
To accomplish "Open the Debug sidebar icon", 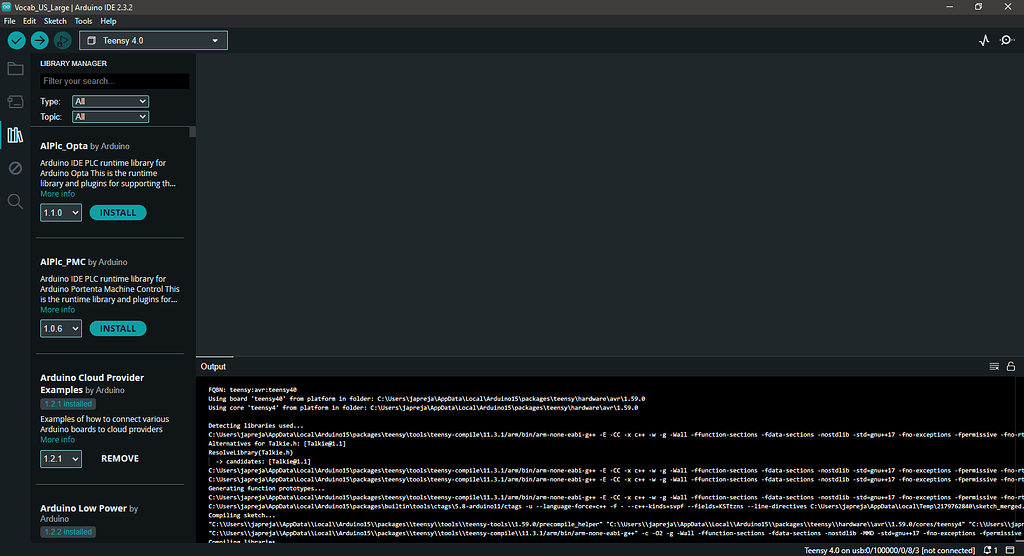I will coord(15,168).
